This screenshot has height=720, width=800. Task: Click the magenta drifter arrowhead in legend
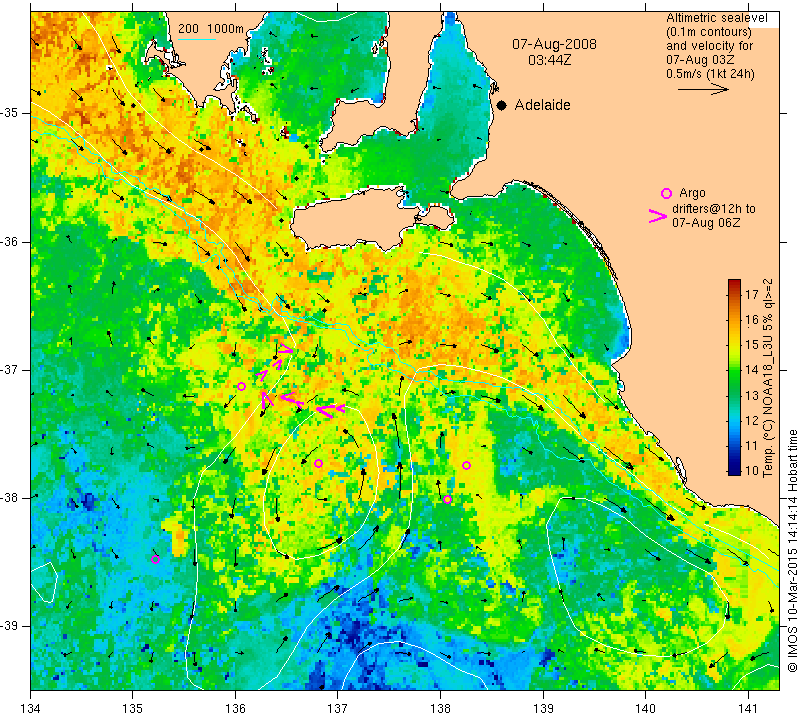coord(658,216)
